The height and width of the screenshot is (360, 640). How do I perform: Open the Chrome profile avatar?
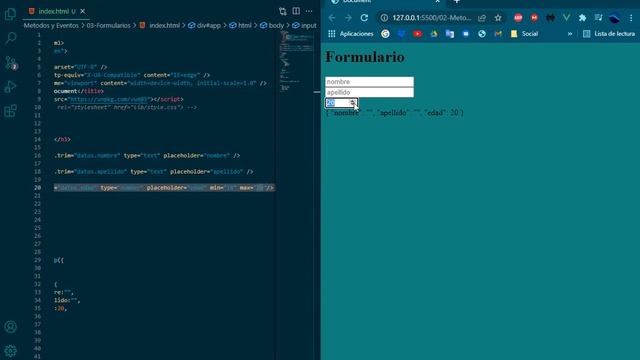[614, 18]
